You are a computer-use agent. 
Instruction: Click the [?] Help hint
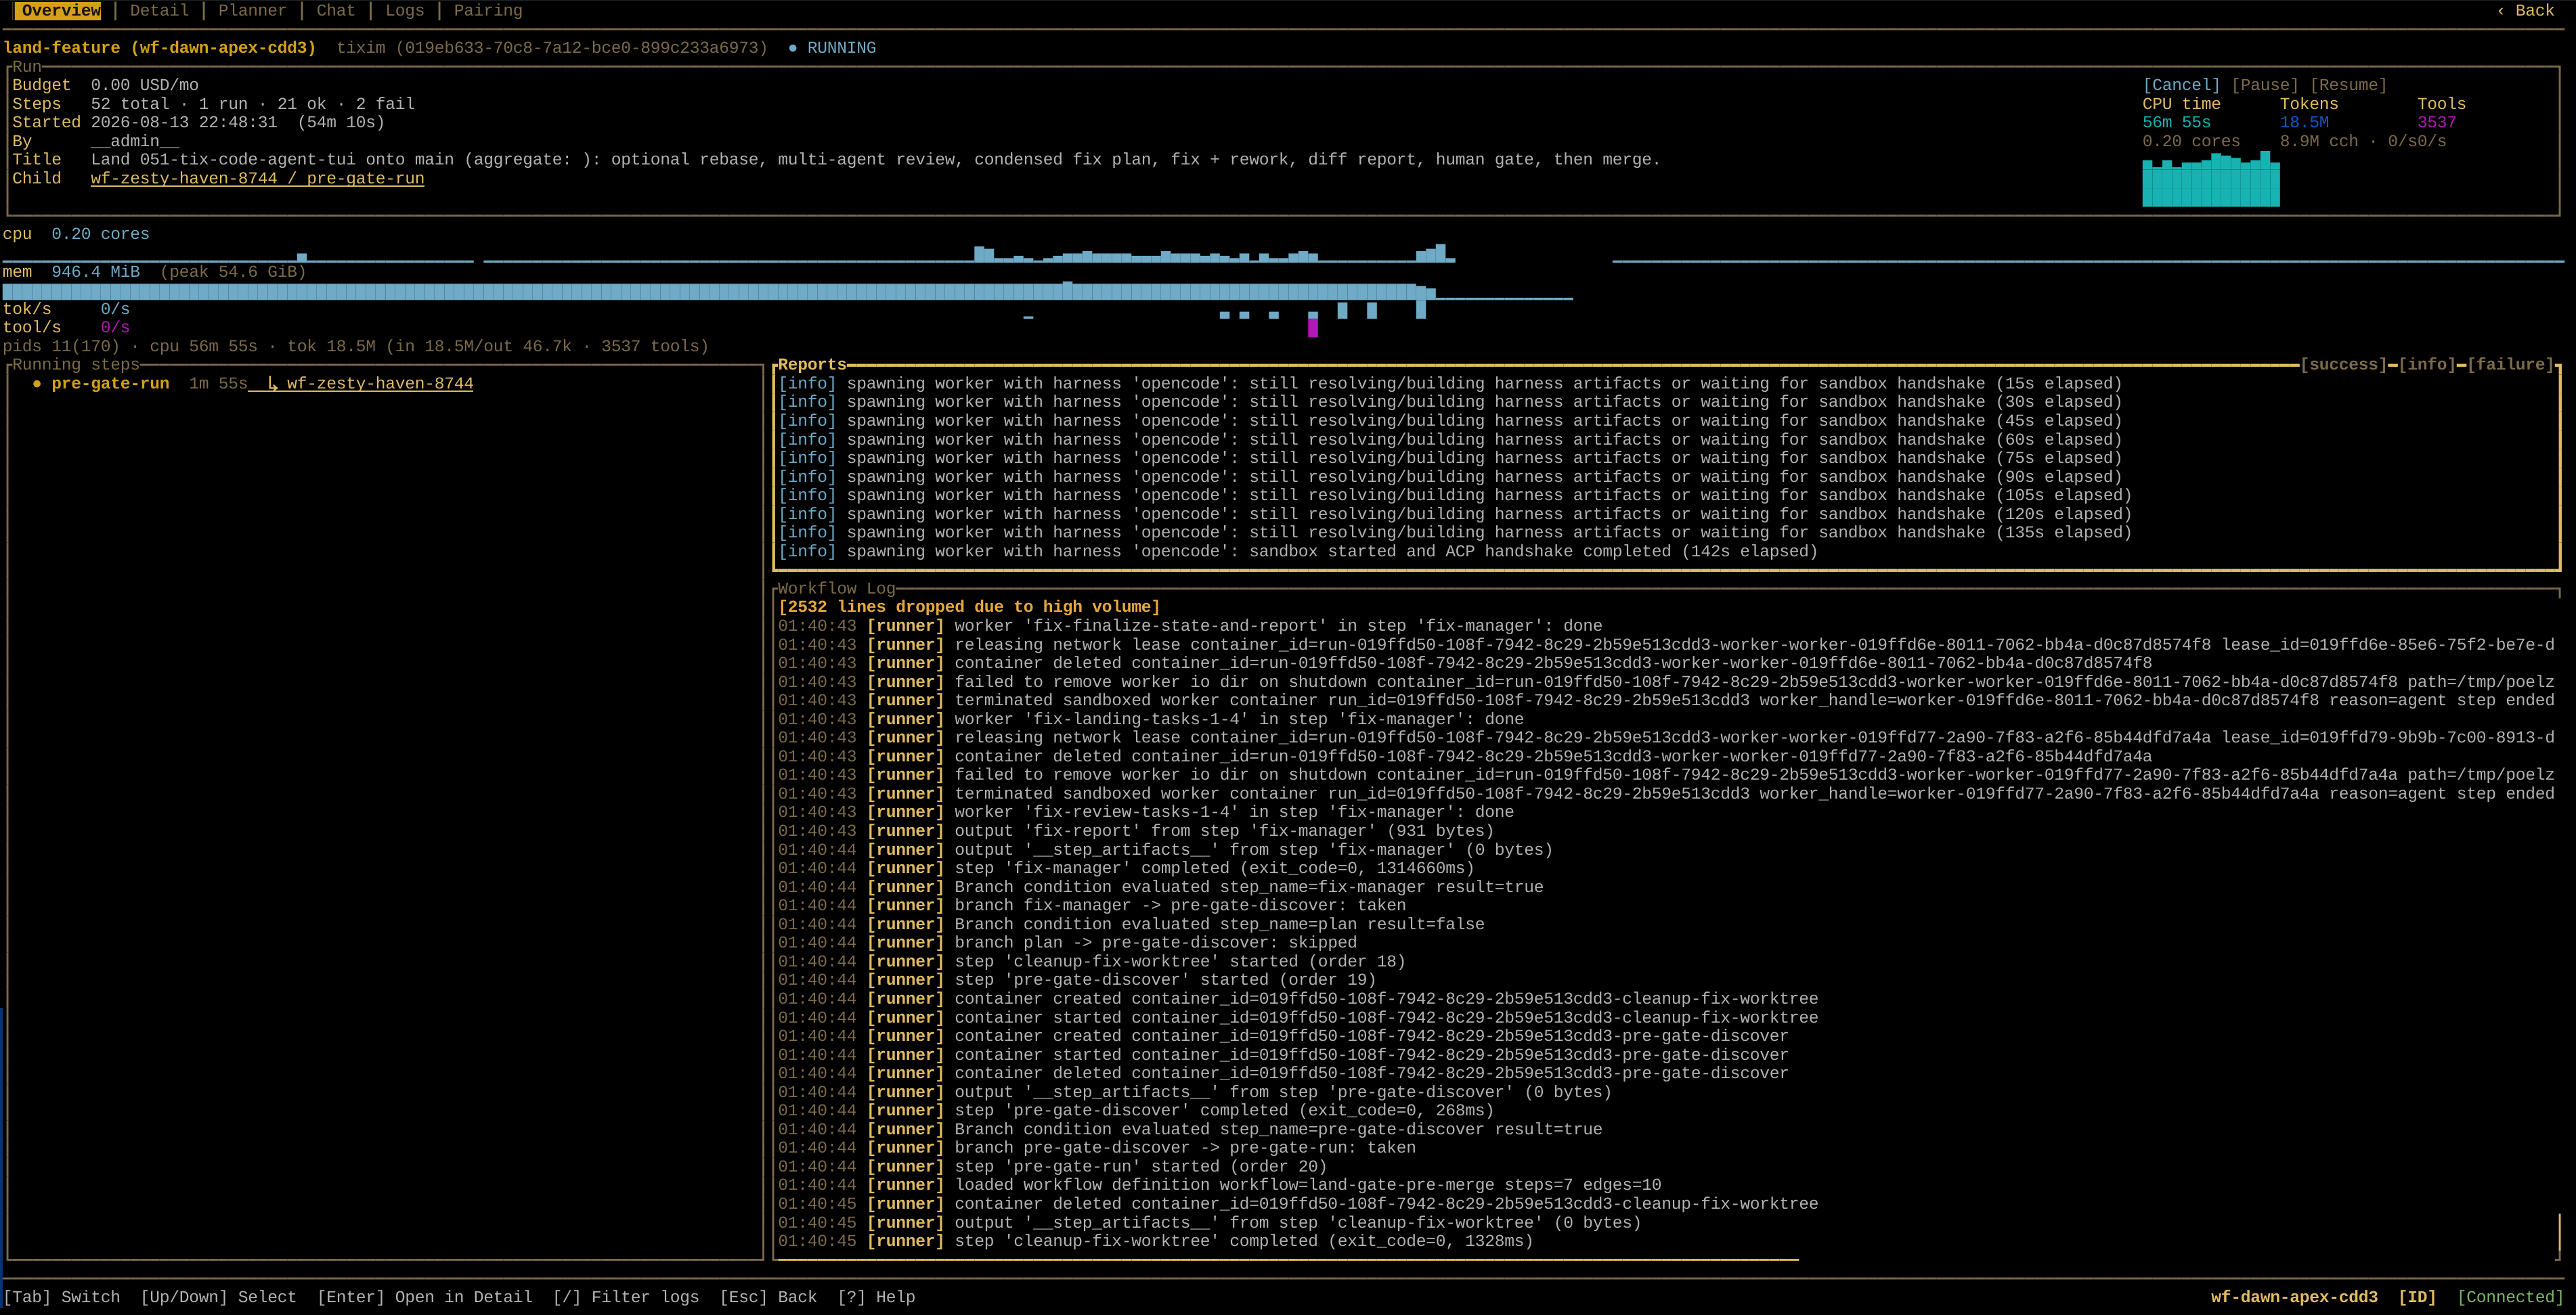click(876, 1297)
